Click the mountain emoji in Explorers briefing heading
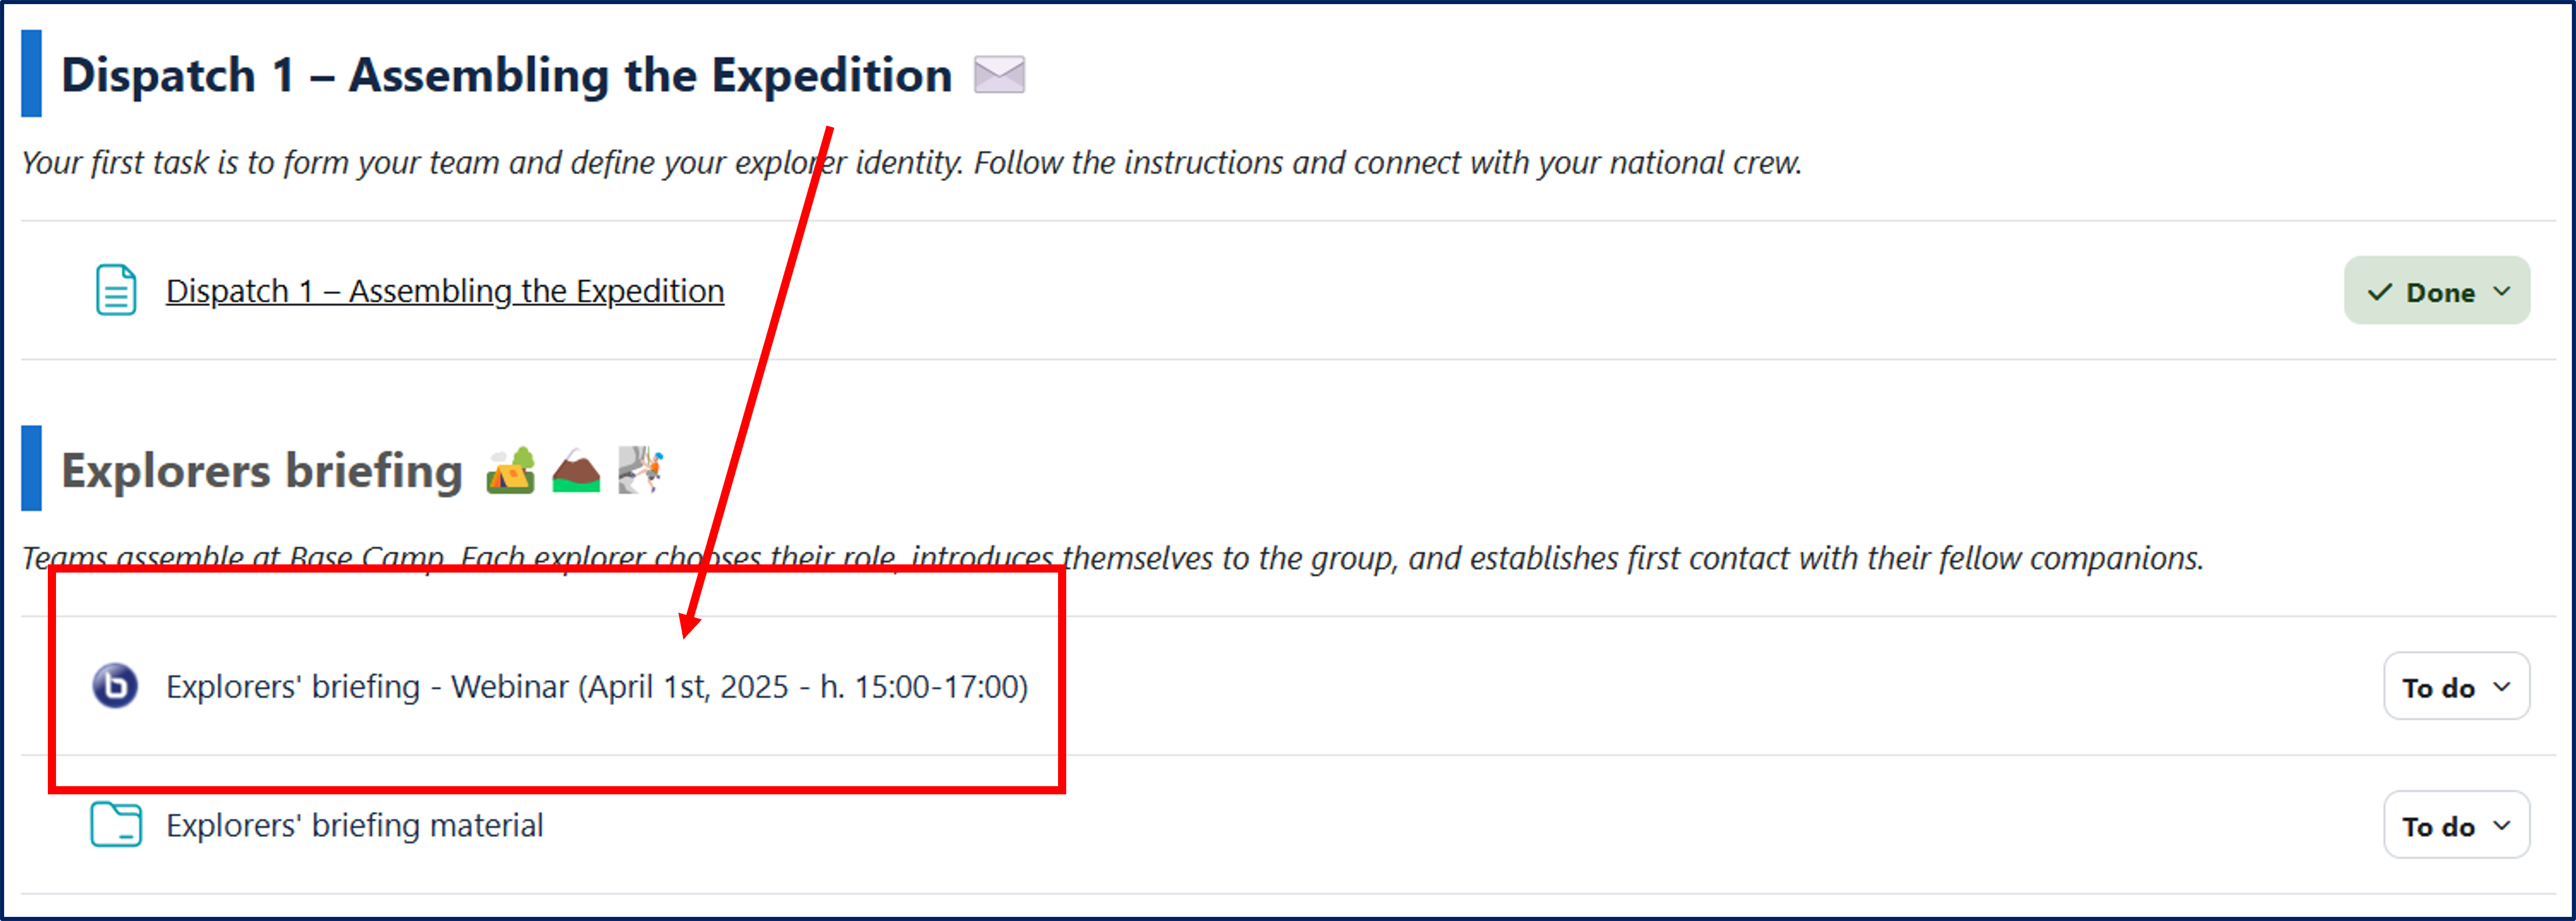 576,471
